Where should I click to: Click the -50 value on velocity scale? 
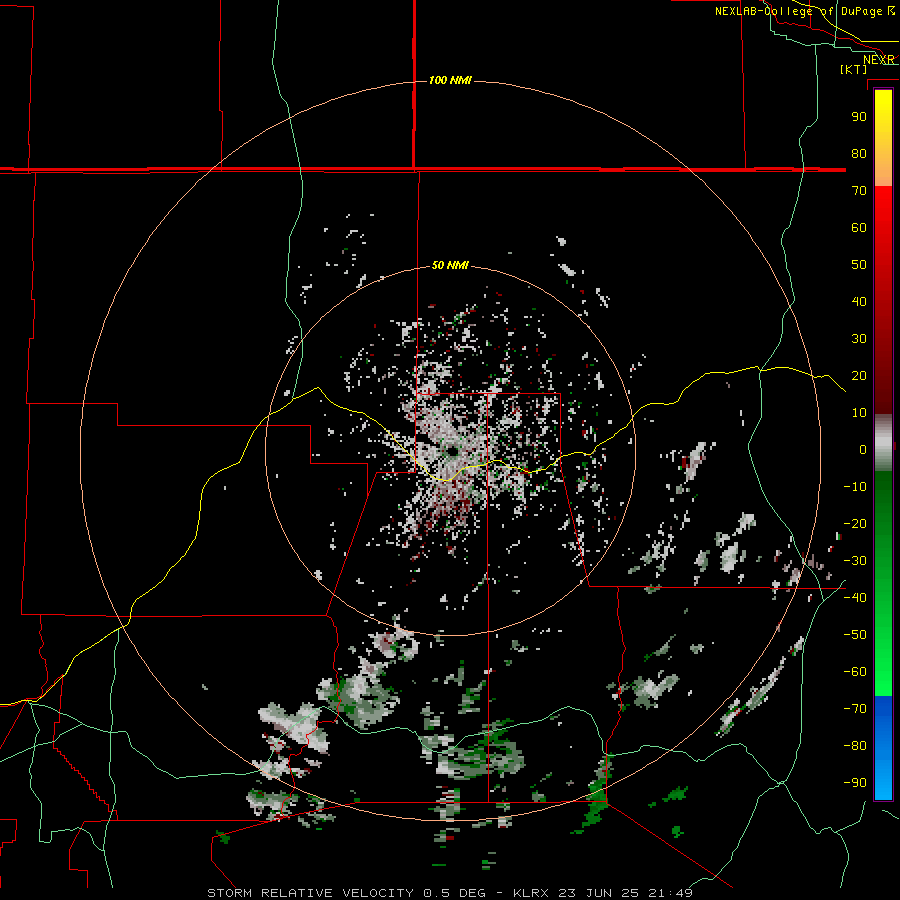coord(855,635)
